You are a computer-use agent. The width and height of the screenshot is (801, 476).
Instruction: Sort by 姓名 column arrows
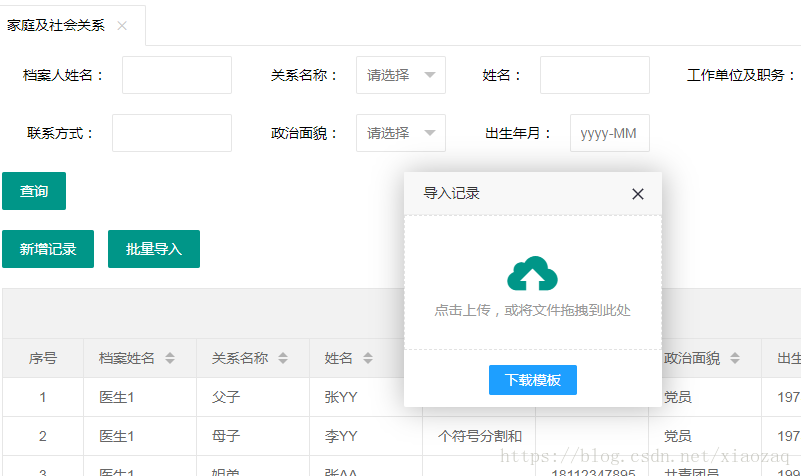(368, 359)
